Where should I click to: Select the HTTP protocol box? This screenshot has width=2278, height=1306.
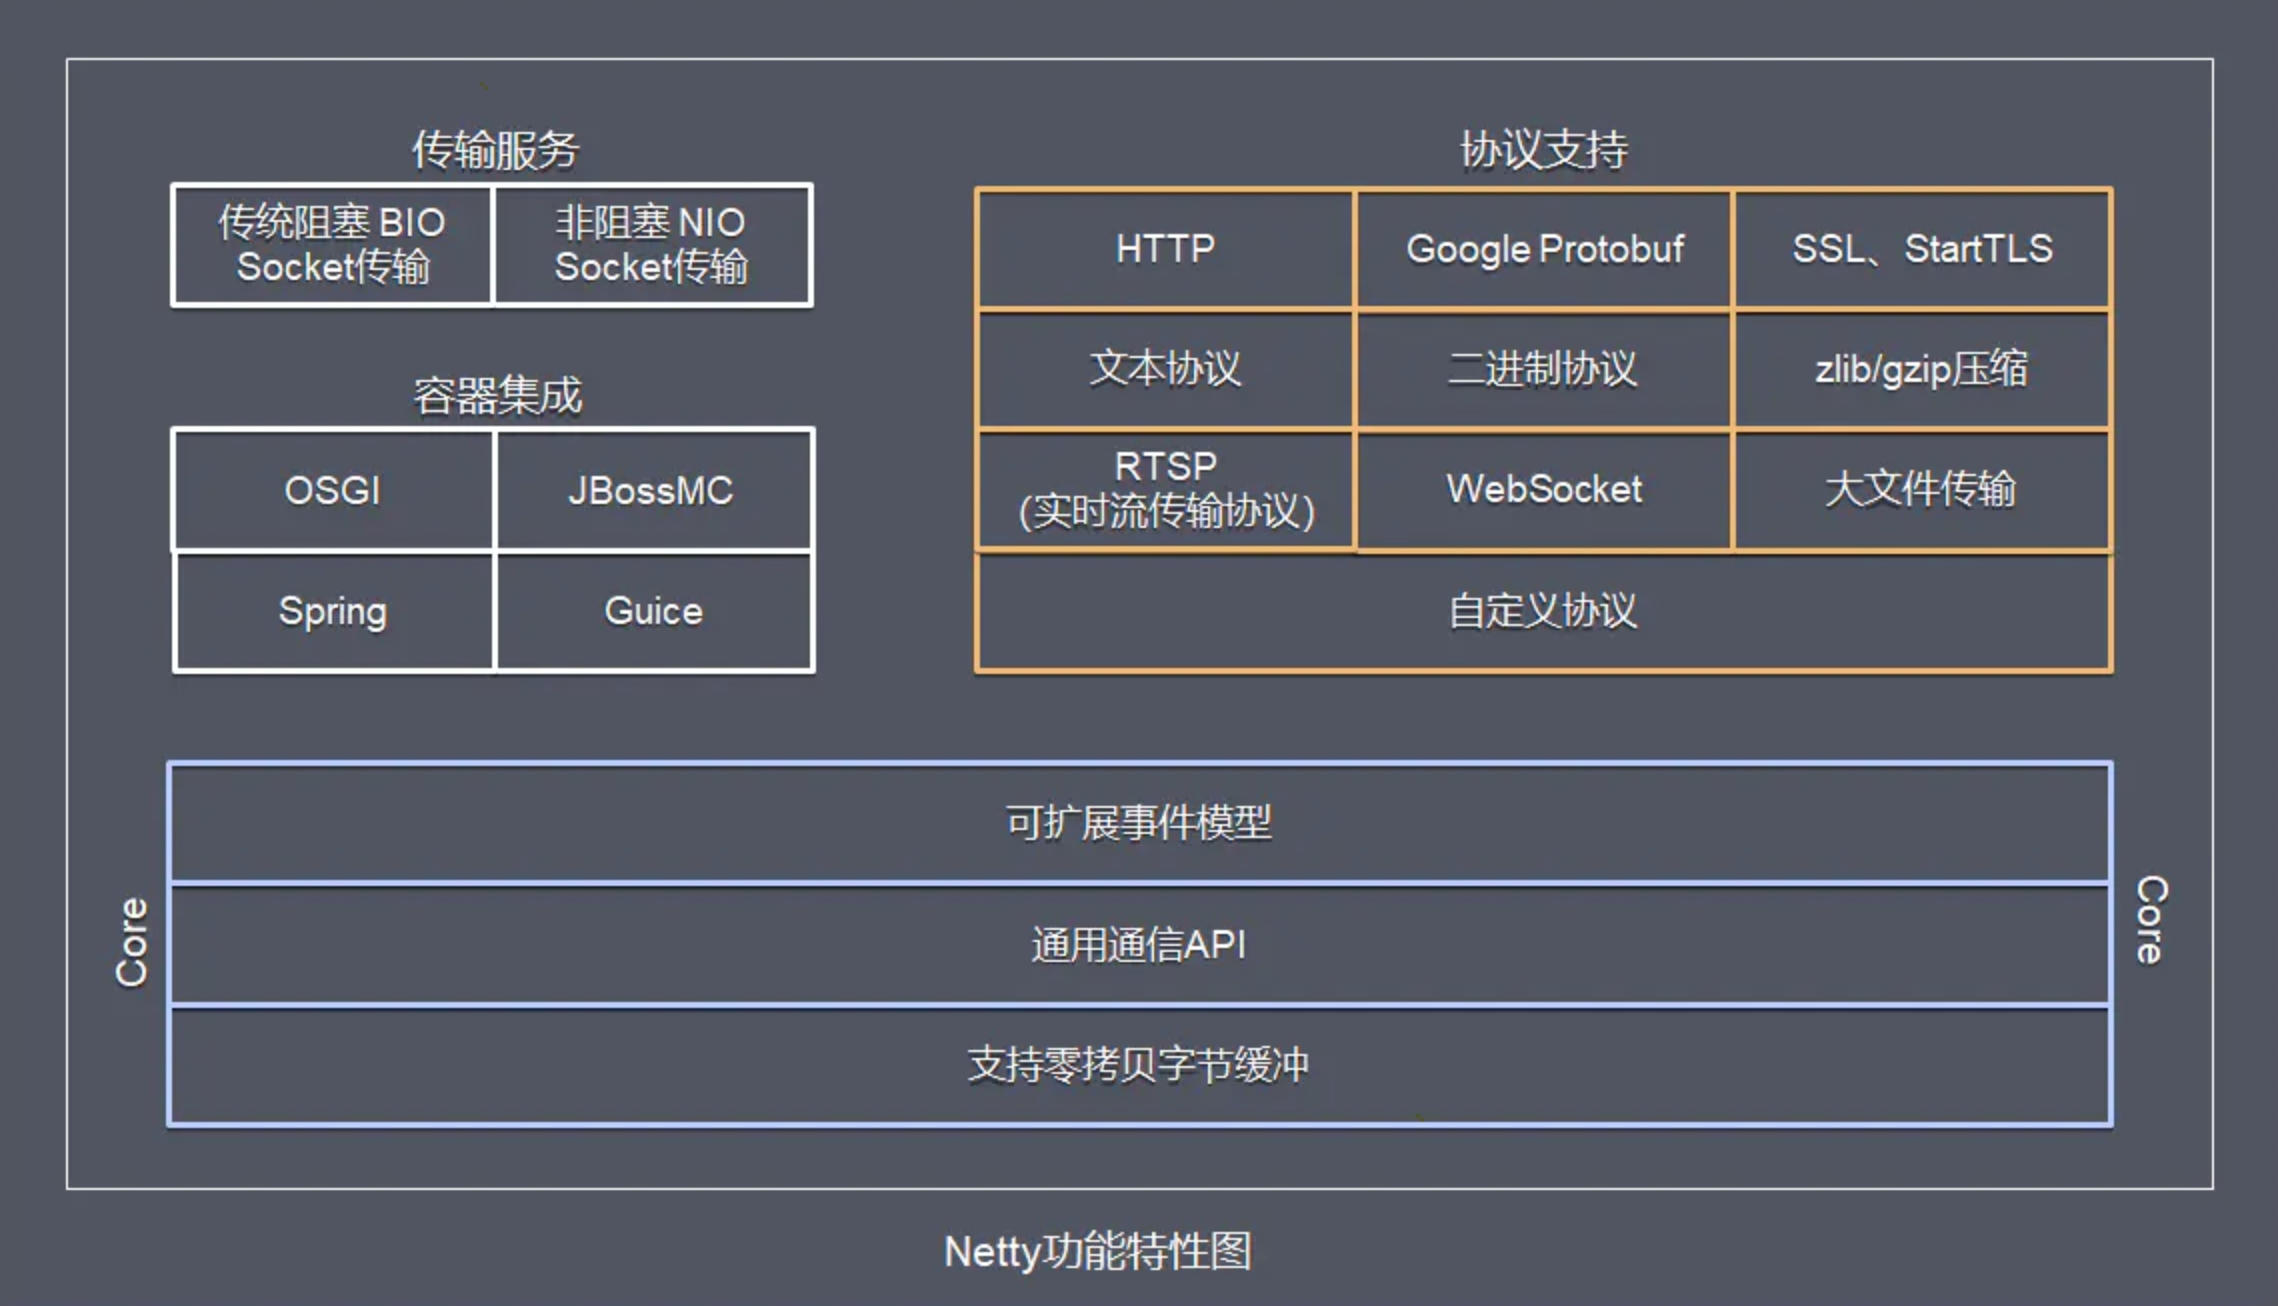1166,248
